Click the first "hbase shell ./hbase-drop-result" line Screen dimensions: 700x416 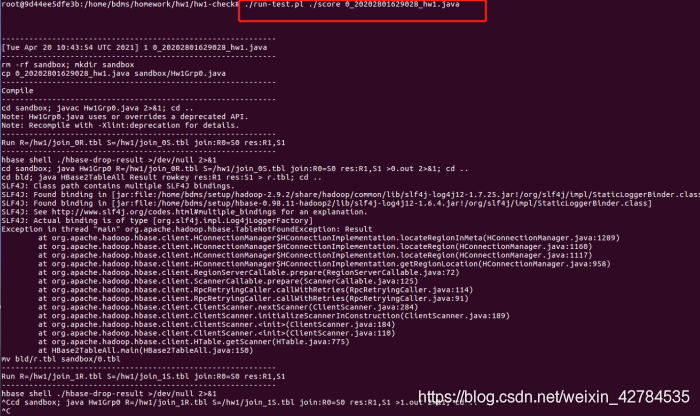109,160
